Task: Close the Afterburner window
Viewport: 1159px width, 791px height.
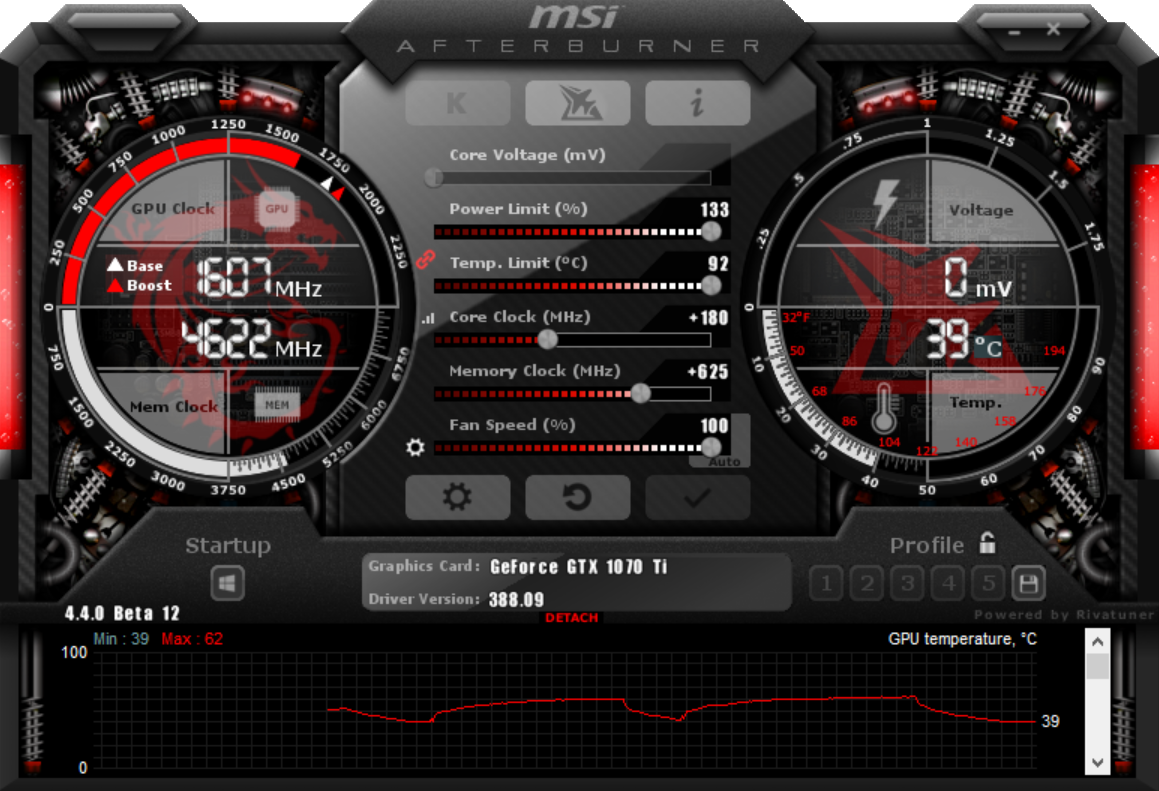Action: click(1053, 29)
